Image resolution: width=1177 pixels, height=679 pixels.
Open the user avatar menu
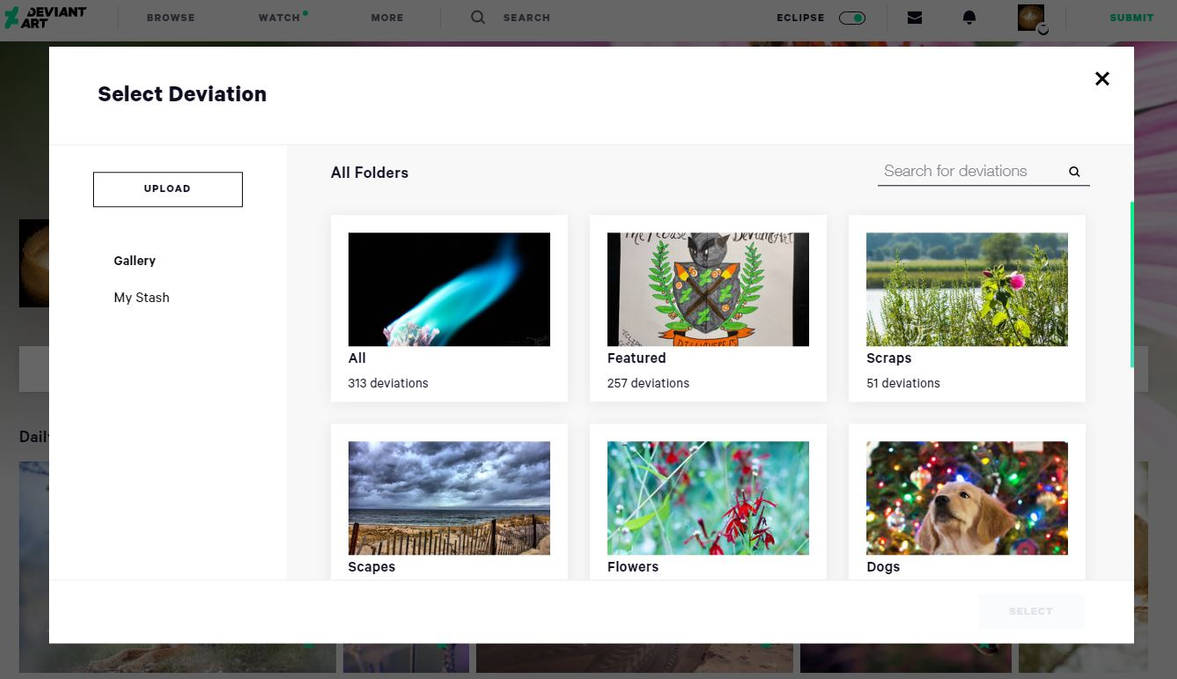[x=1031, y=17]
